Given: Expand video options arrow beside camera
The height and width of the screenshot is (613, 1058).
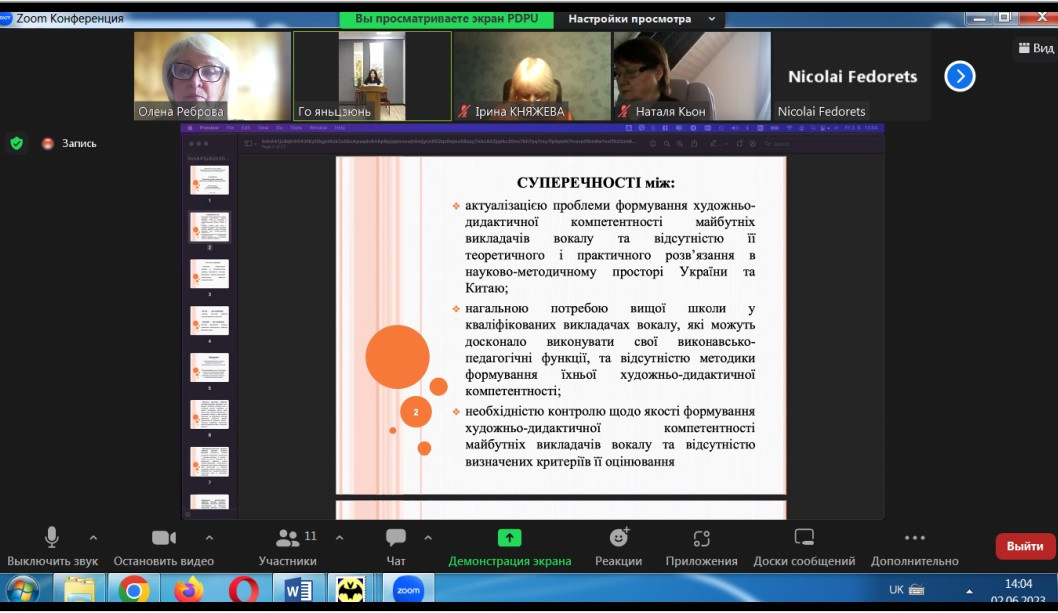Looking at the screenshot, I should 209,537.
